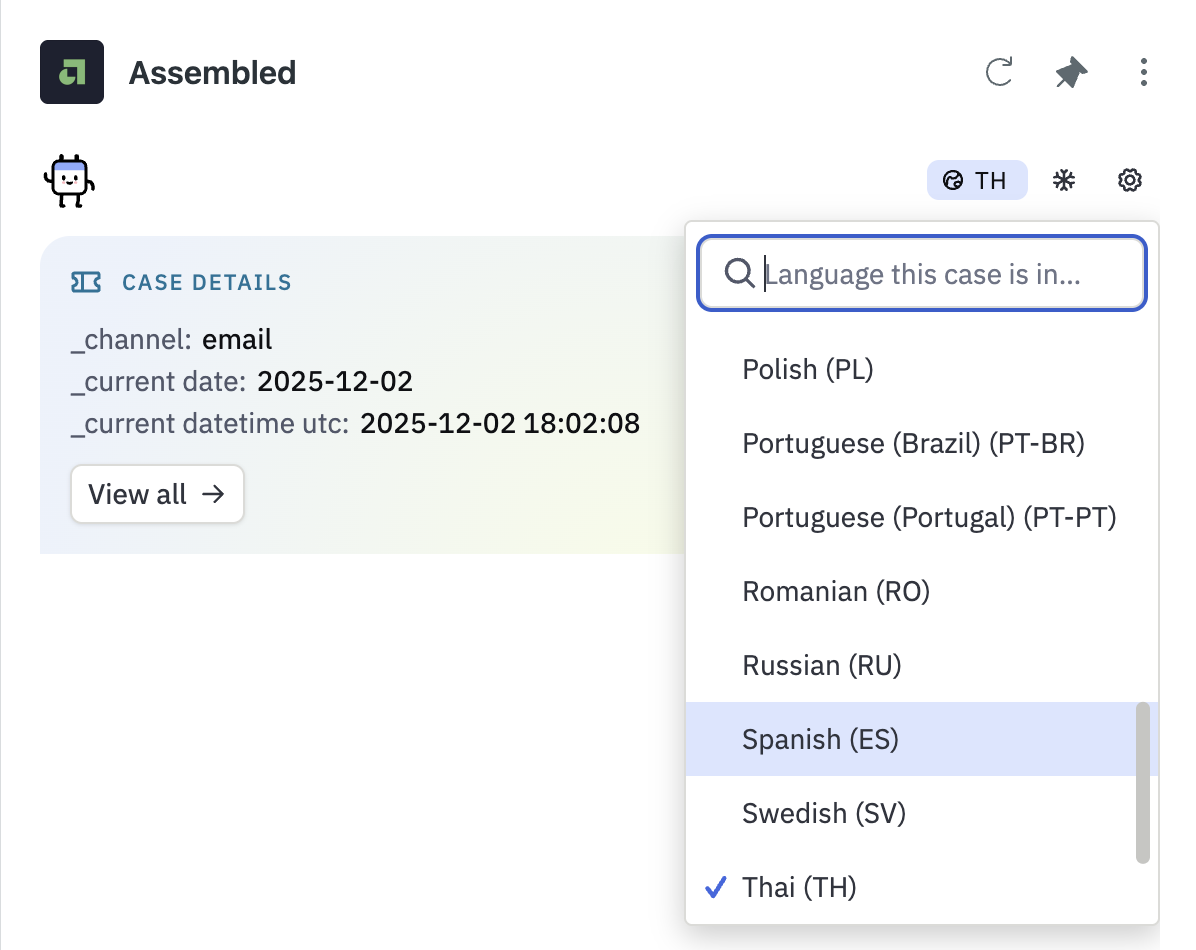Select Polish (PL) language
The width and height of the screenshot is (1196, 950).
click(x=921, y=369)
